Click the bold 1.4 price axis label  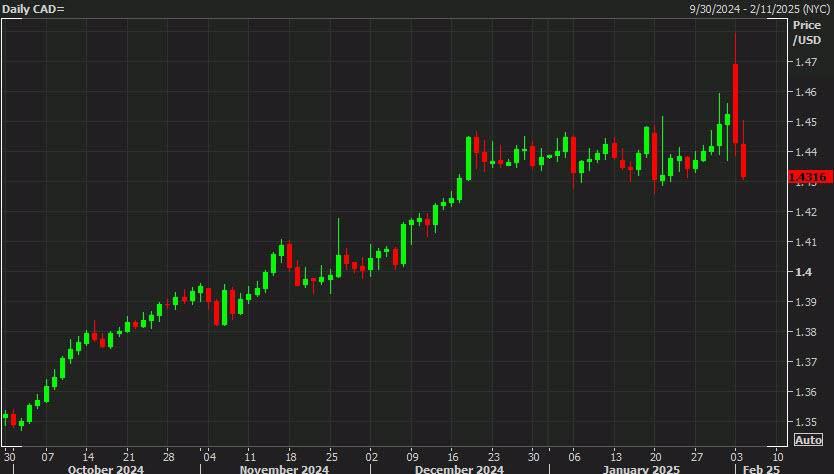[803, 272]
